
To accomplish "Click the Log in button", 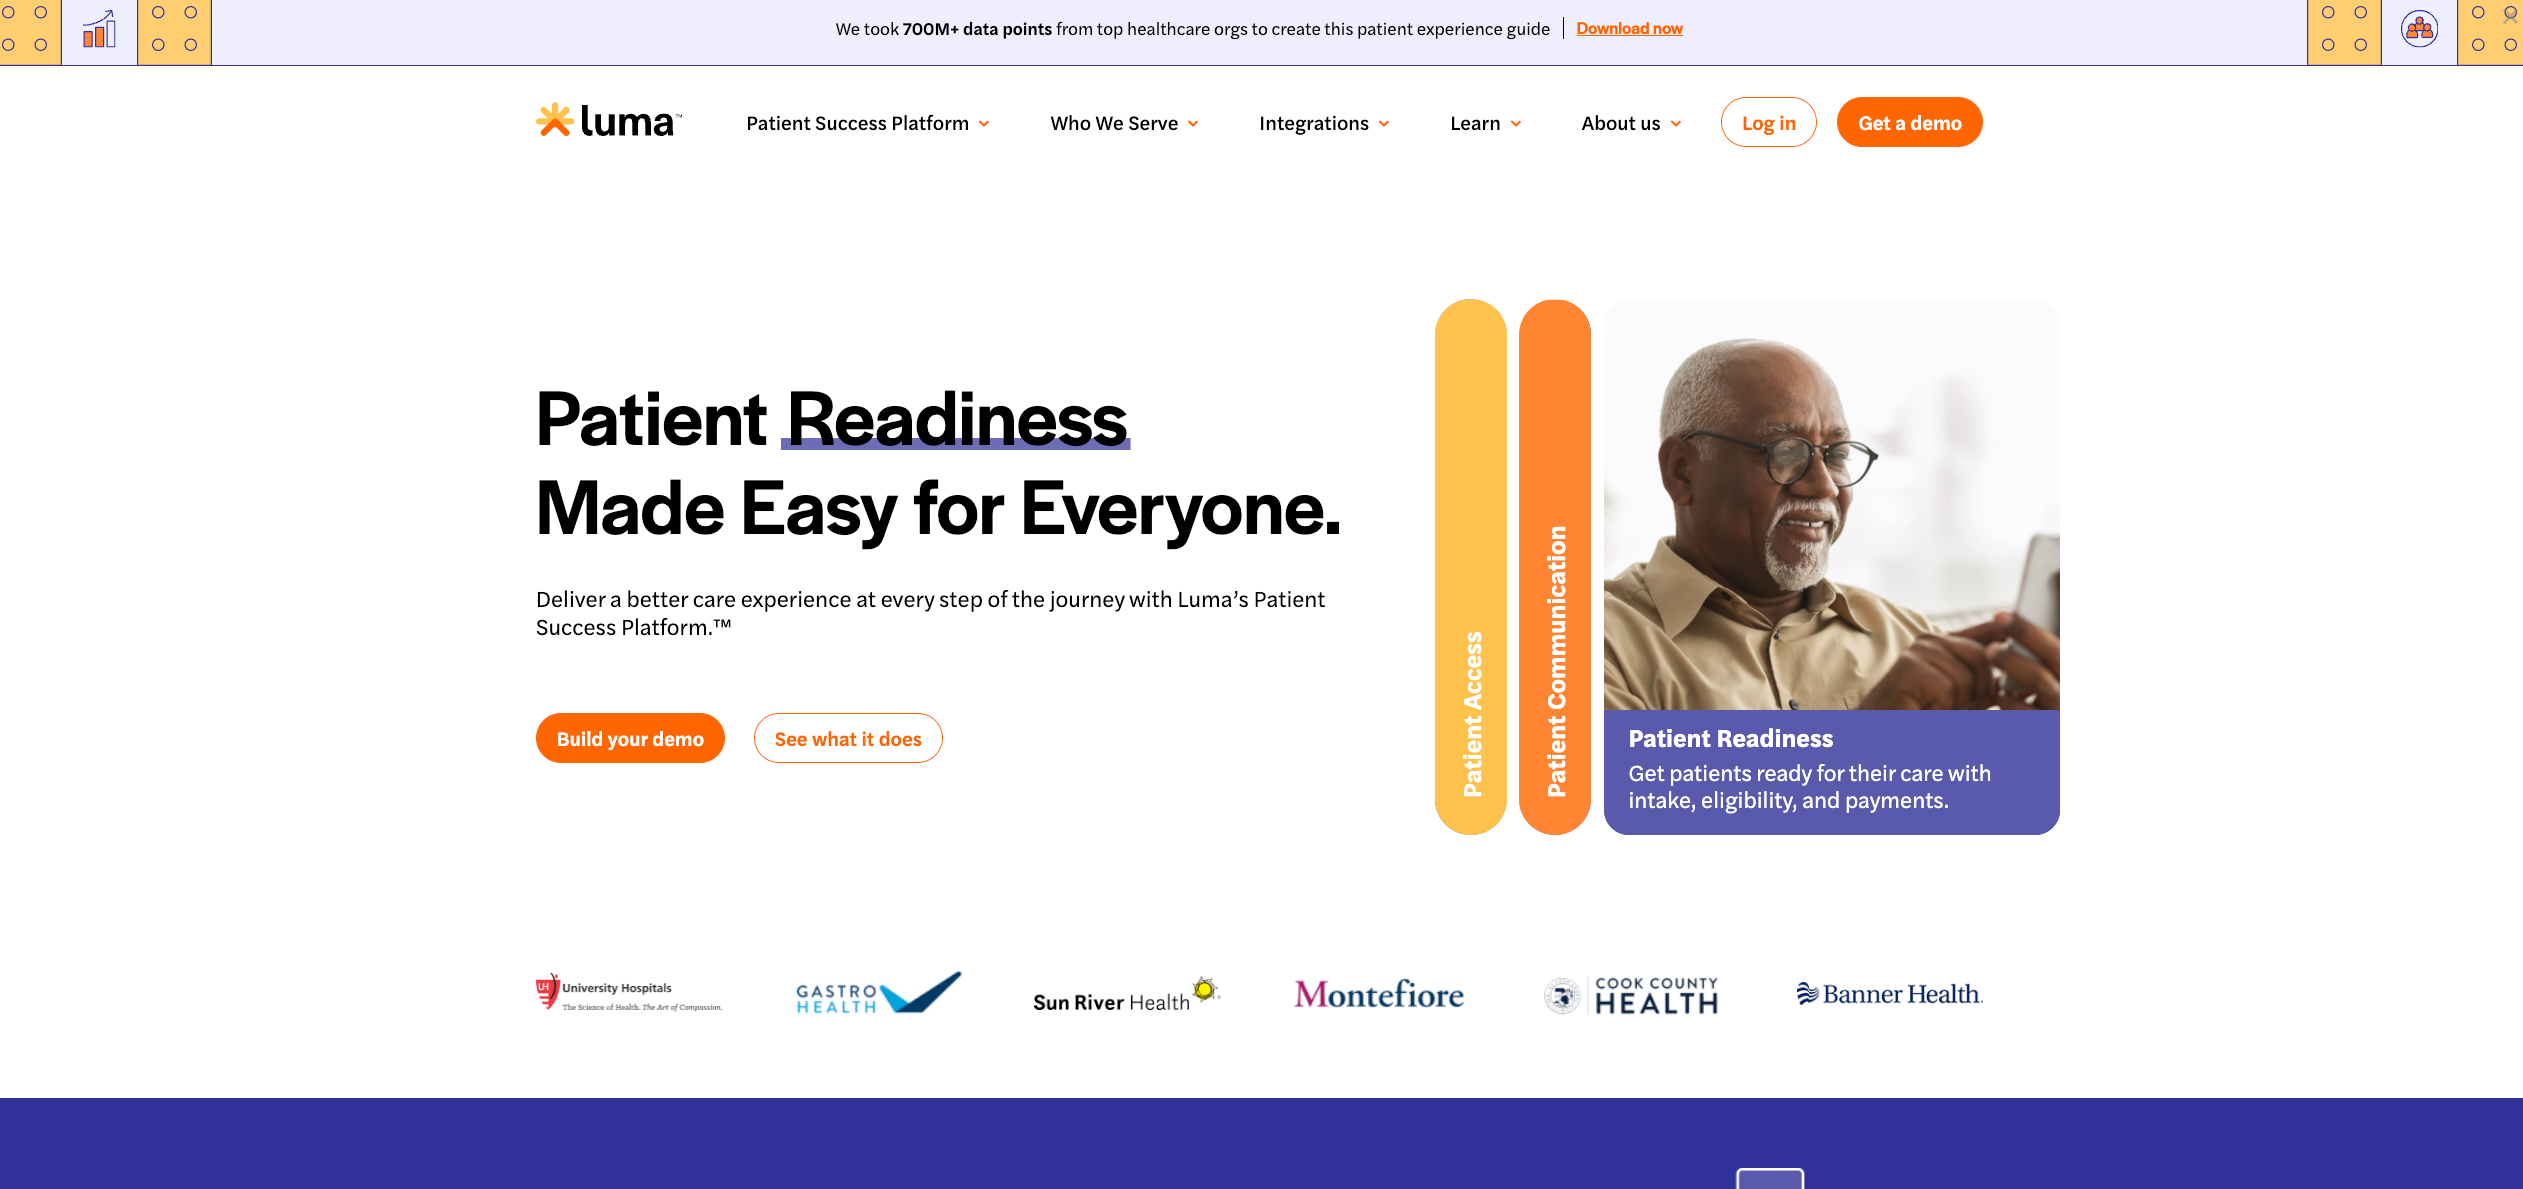I will pos(1767,121).
